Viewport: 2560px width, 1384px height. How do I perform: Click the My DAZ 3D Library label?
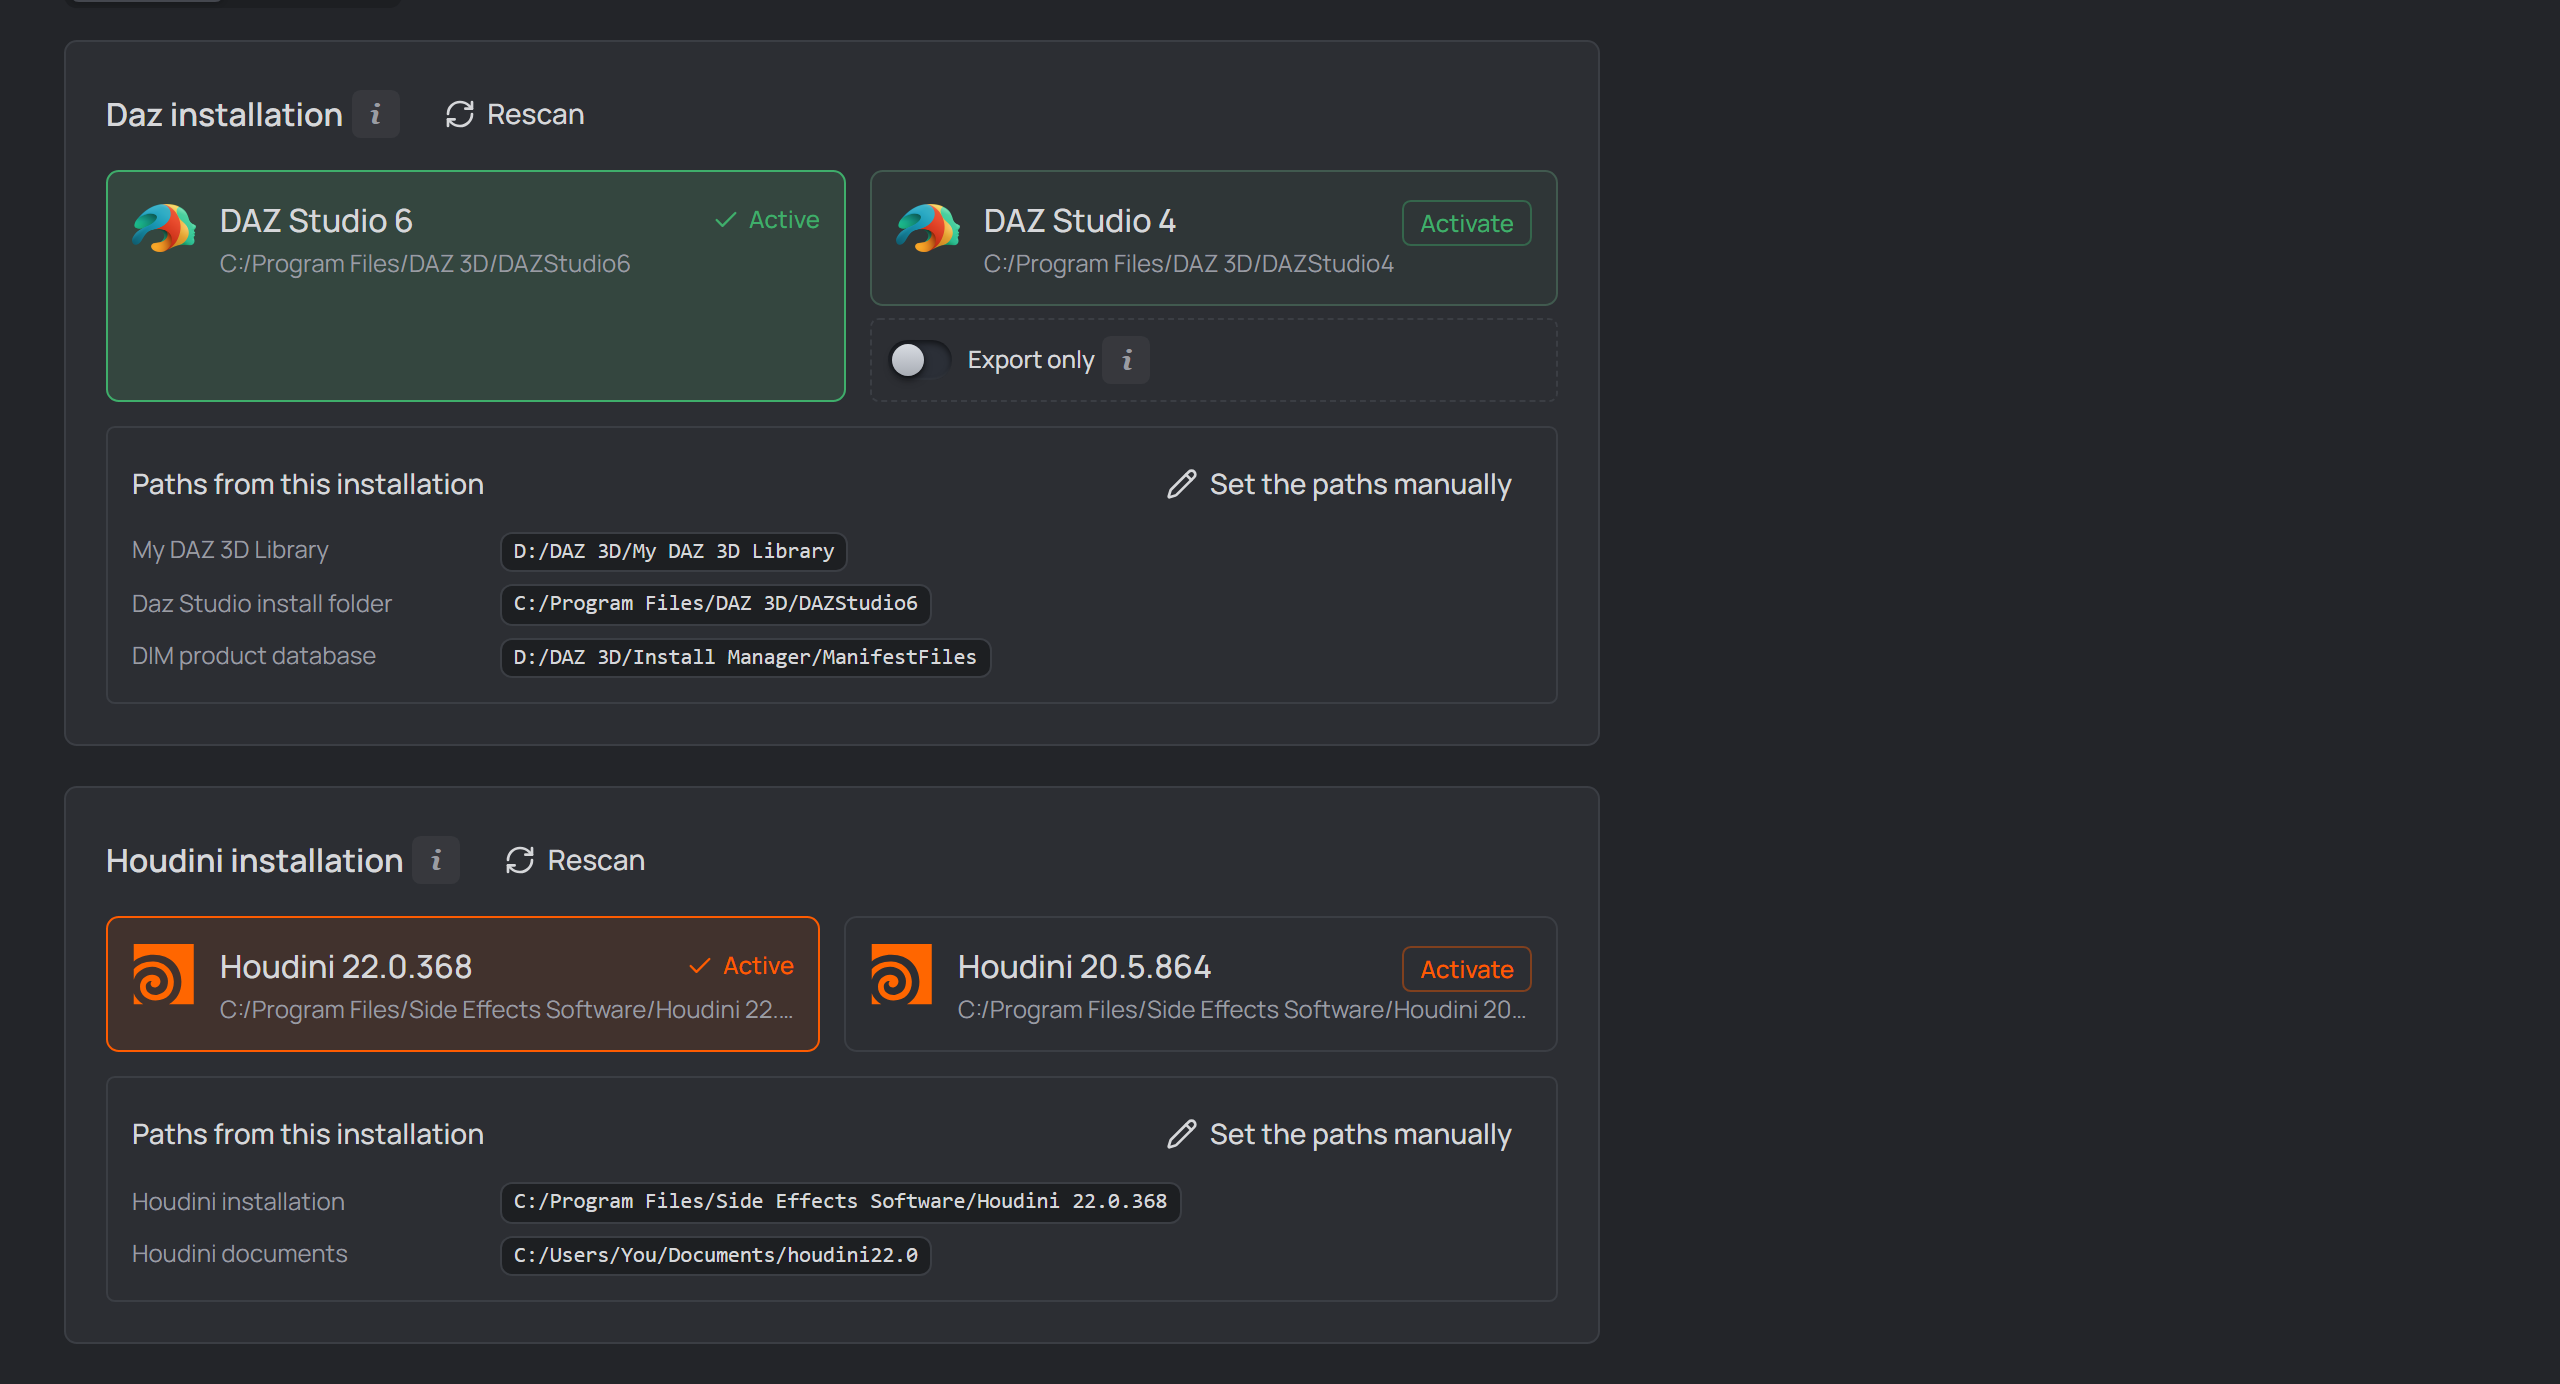point(230,550)
